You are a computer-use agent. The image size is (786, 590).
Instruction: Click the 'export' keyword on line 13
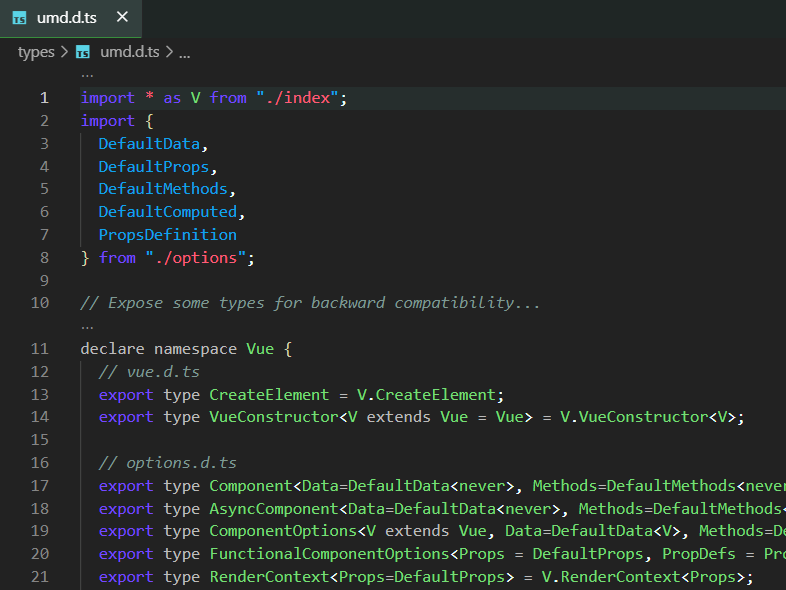[x=126, y=395]
